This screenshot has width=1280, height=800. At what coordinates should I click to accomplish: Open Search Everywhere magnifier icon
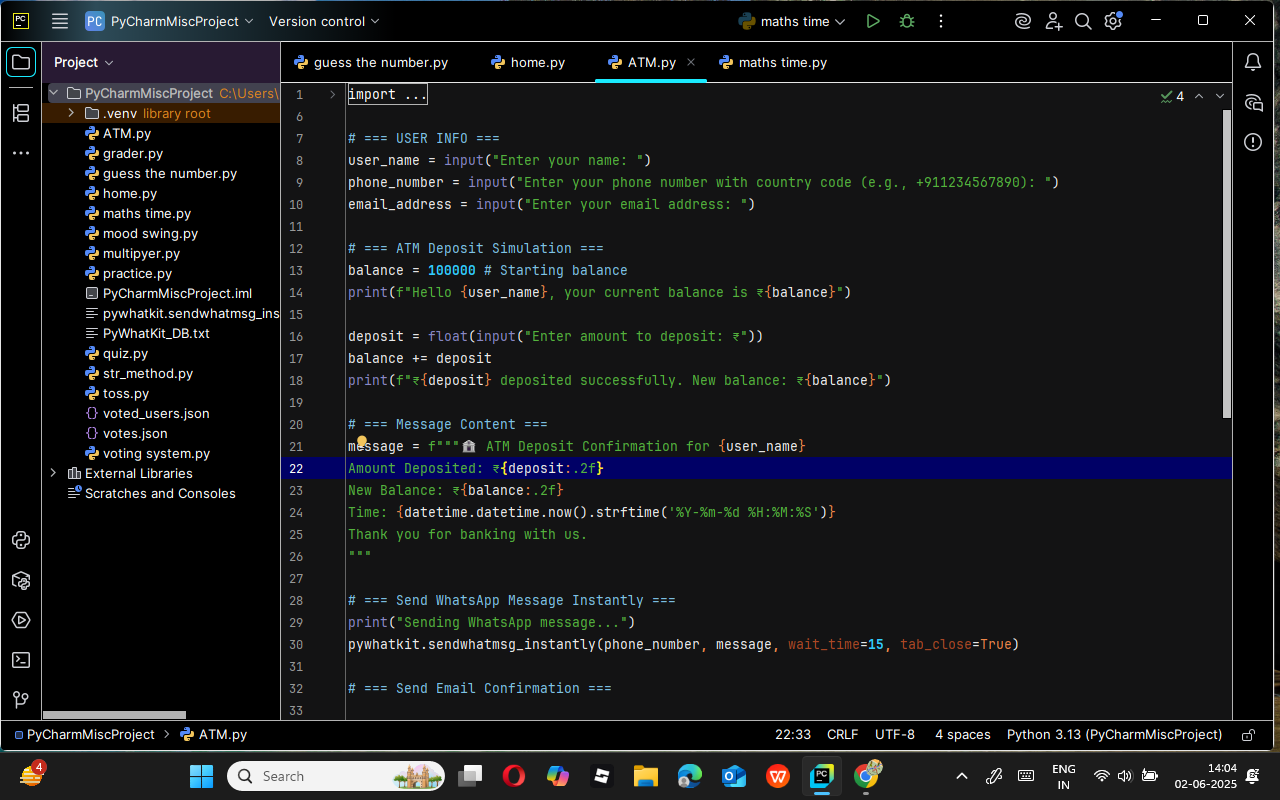point(1083,21)
